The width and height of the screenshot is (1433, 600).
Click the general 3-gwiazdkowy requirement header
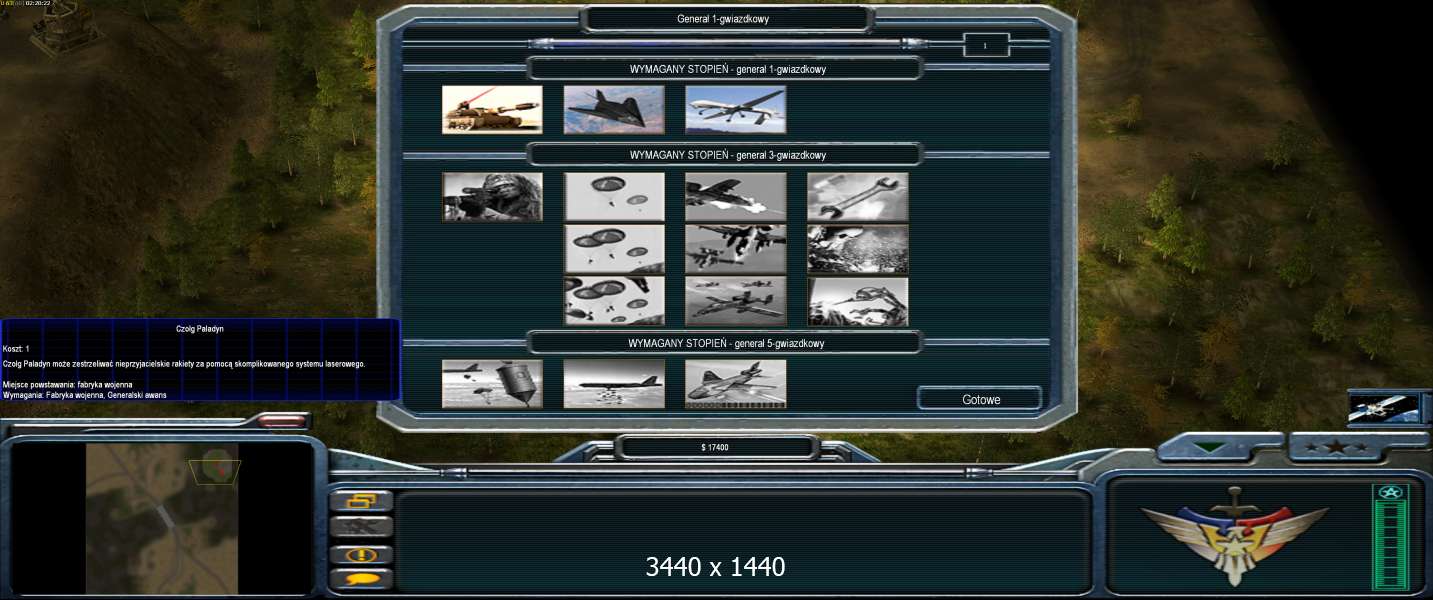coord(724,155)
